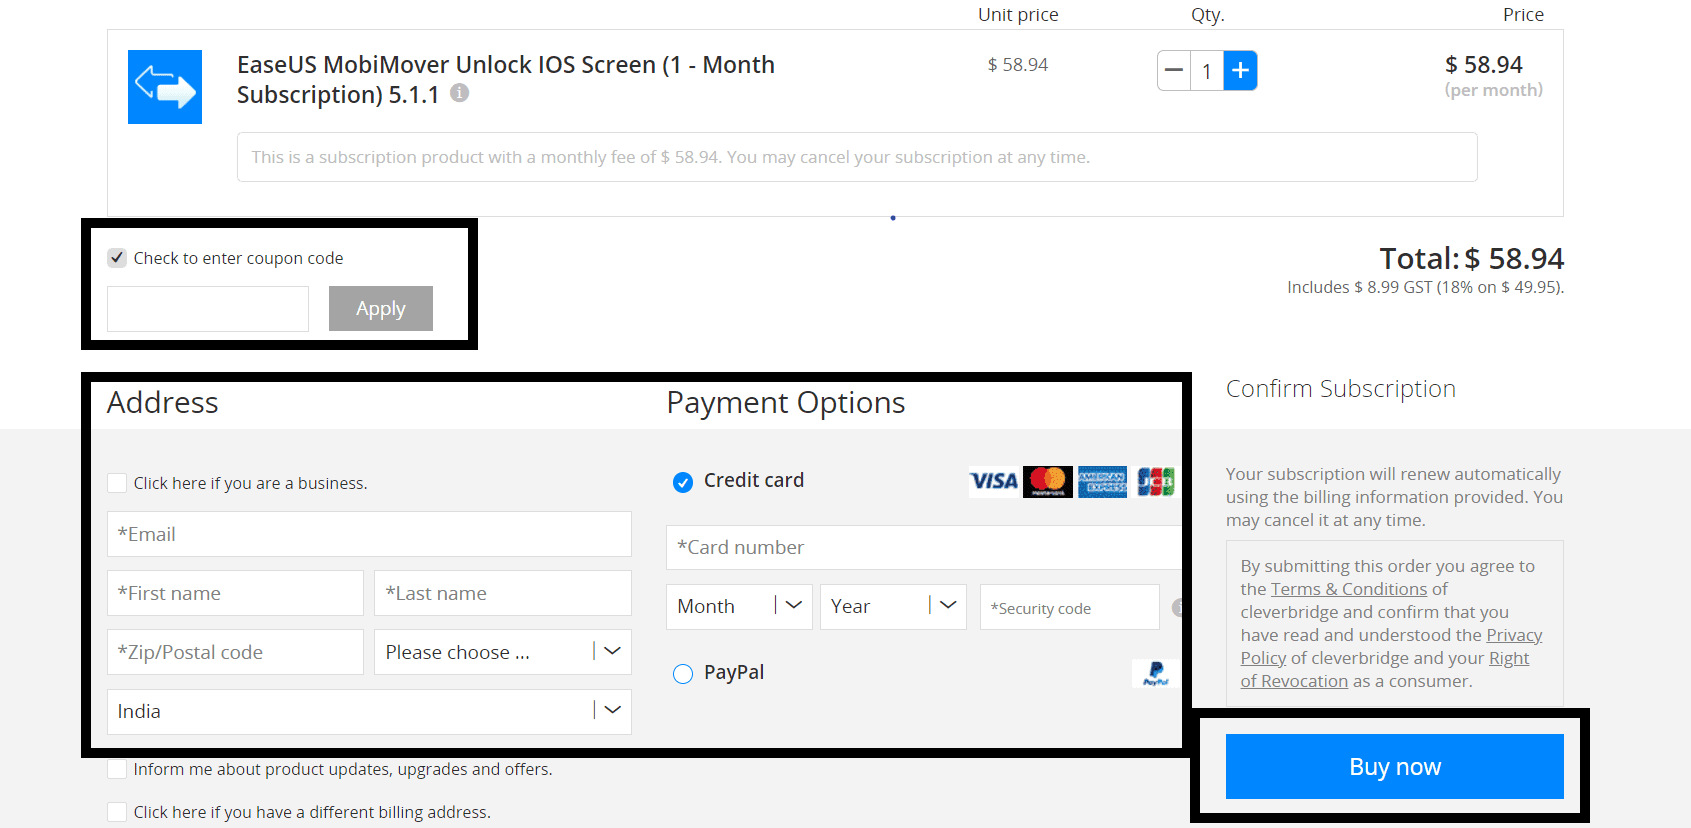Click the Mastercard logo
This screenshot has height=828, width=1691.
point(1048,481)
